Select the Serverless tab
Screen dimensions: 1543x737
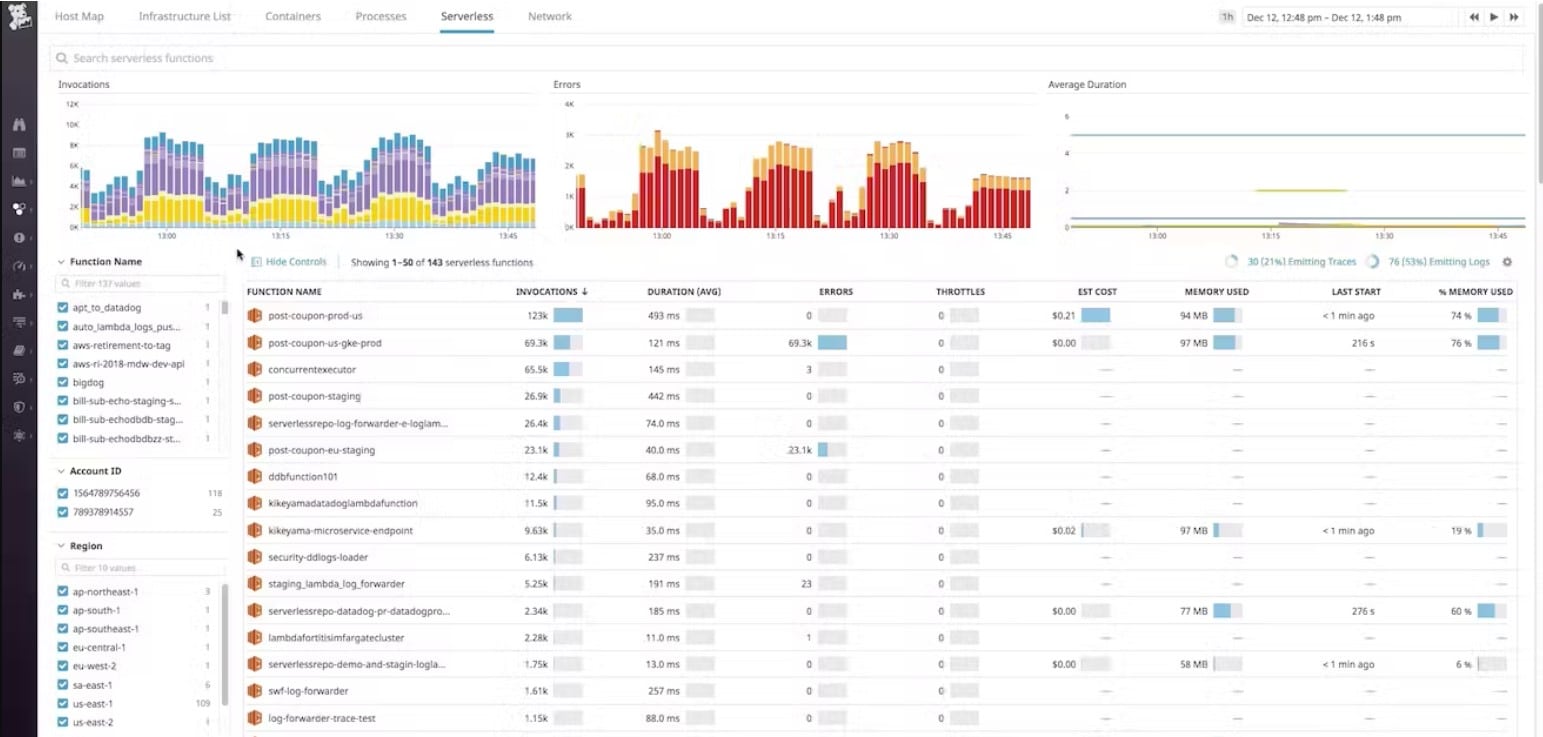click(467, 16)
